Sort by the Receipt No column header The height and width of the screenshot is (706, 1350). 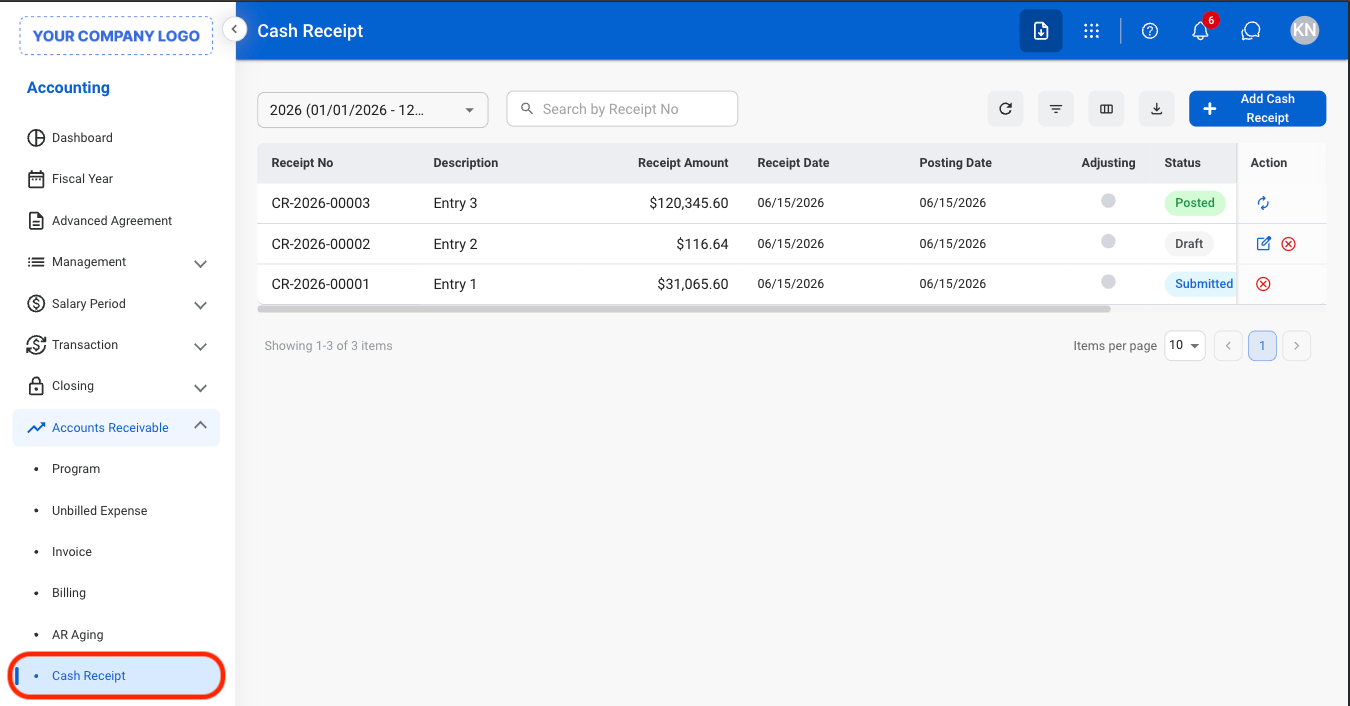click(302, 163)
